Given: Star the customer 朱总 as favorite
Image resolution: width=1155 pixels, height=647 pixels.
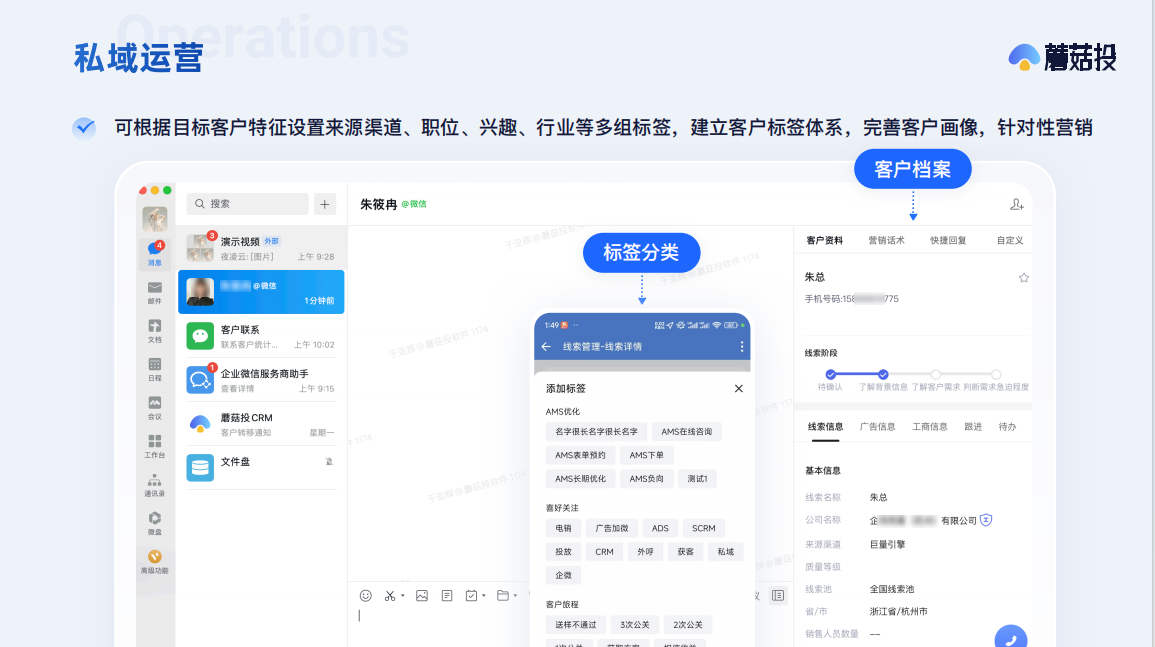Looking at the screenshot, I should 1023,278.
